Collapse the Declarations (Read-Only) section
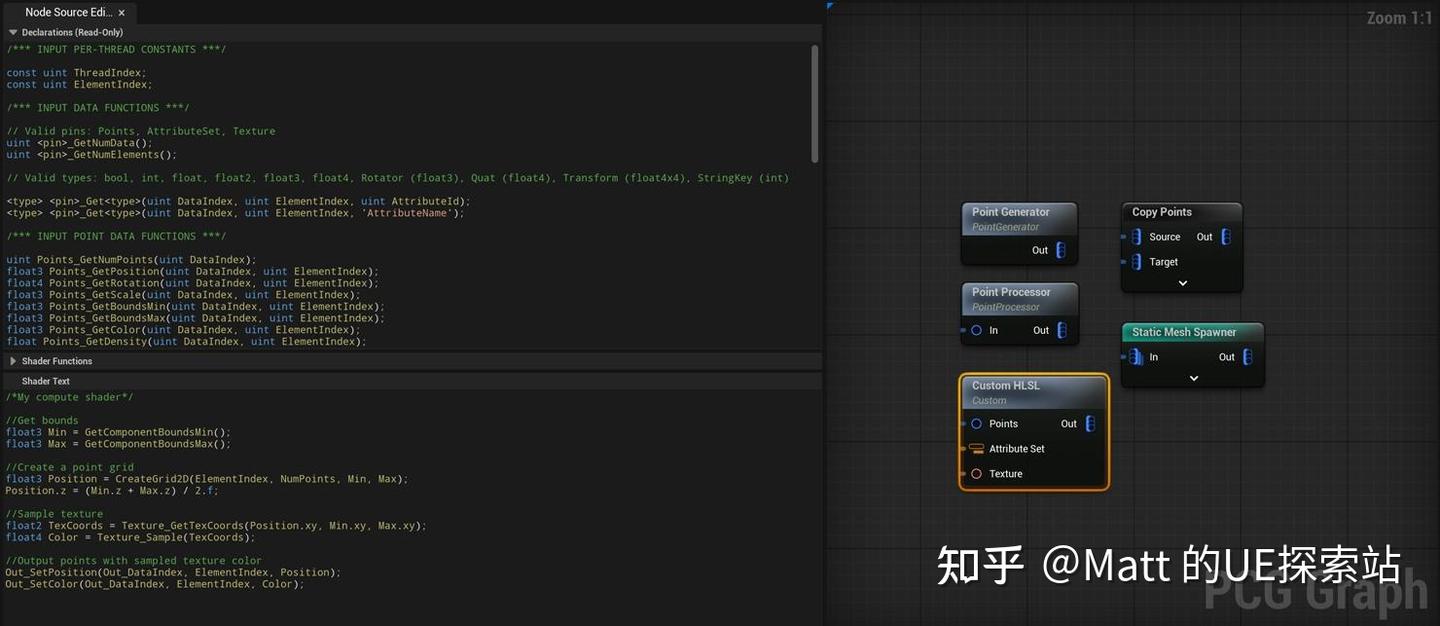Screen dimensions: 1440x626 (x=13, y=32)
